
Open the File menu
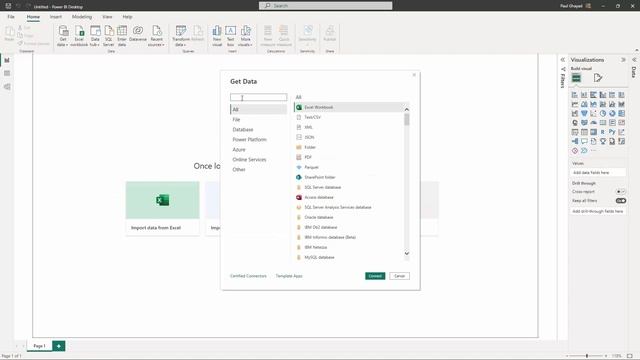[x=11, y=17]
